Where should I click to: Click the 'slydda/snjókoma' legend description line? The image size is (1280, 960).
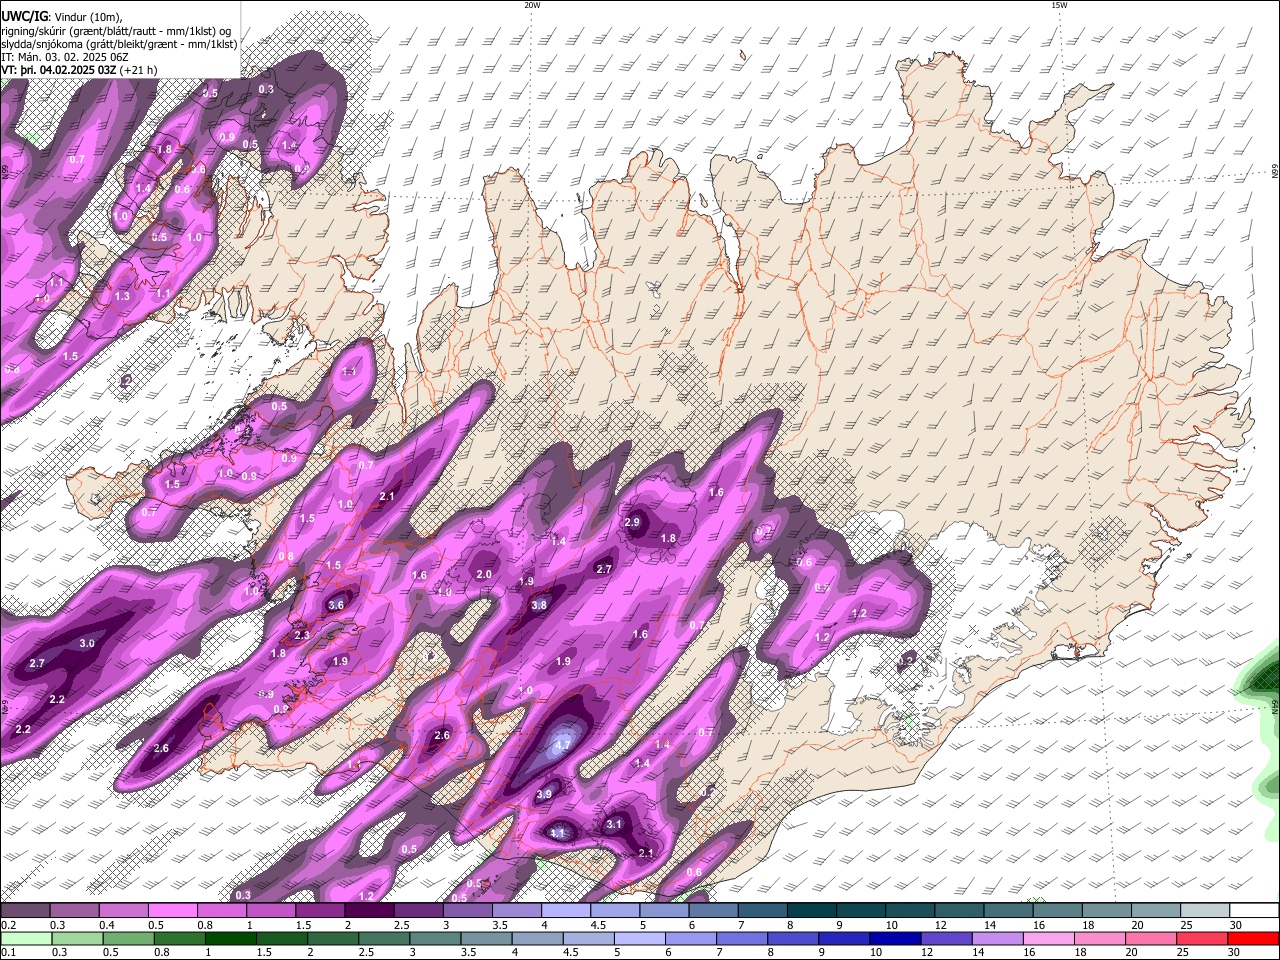pyautogui.click(x=119, y=44)
